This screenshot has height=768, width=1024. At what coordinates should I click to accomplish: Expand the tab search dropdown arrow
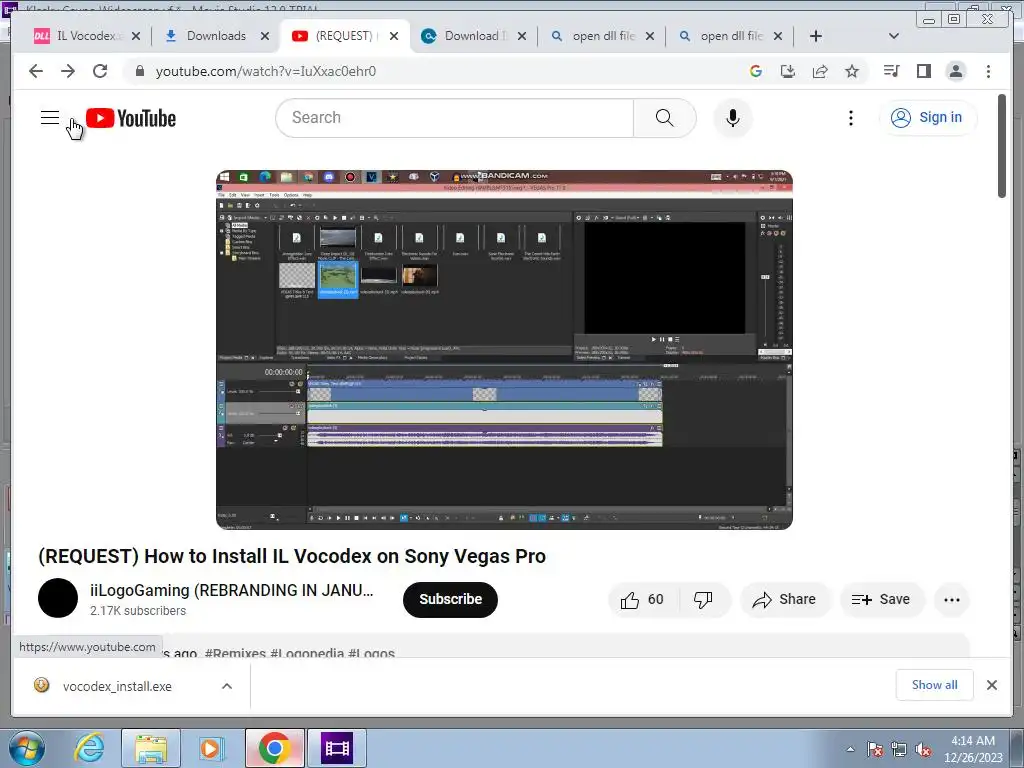pyautogui.click(x=894, y=36)
